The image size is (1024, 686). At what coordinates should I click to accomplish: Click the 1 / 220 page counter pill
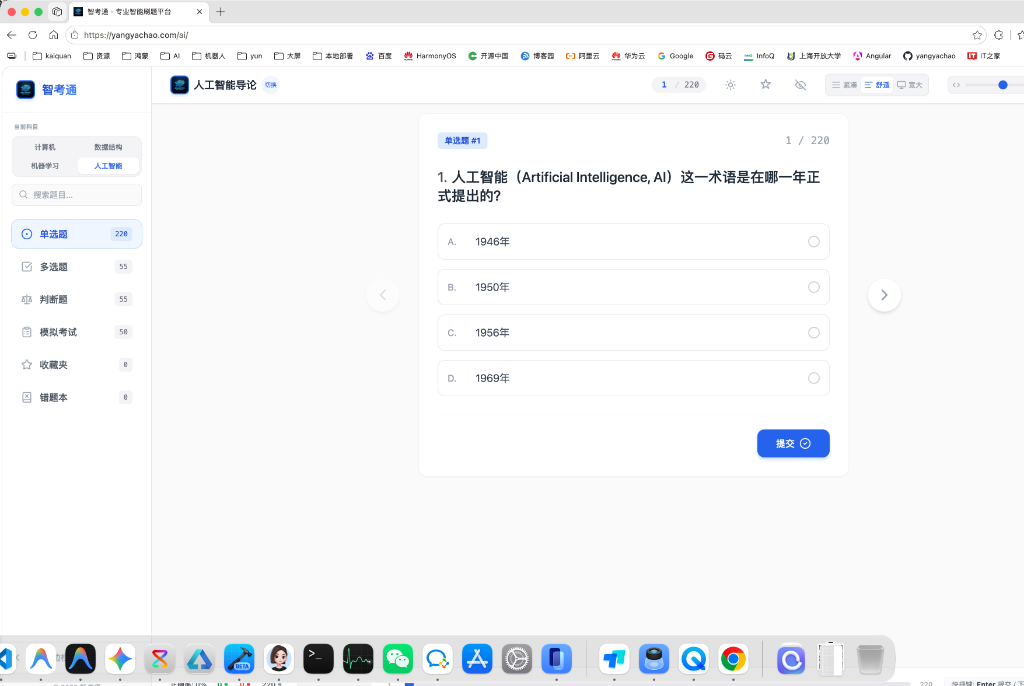[x=679, y=85]
